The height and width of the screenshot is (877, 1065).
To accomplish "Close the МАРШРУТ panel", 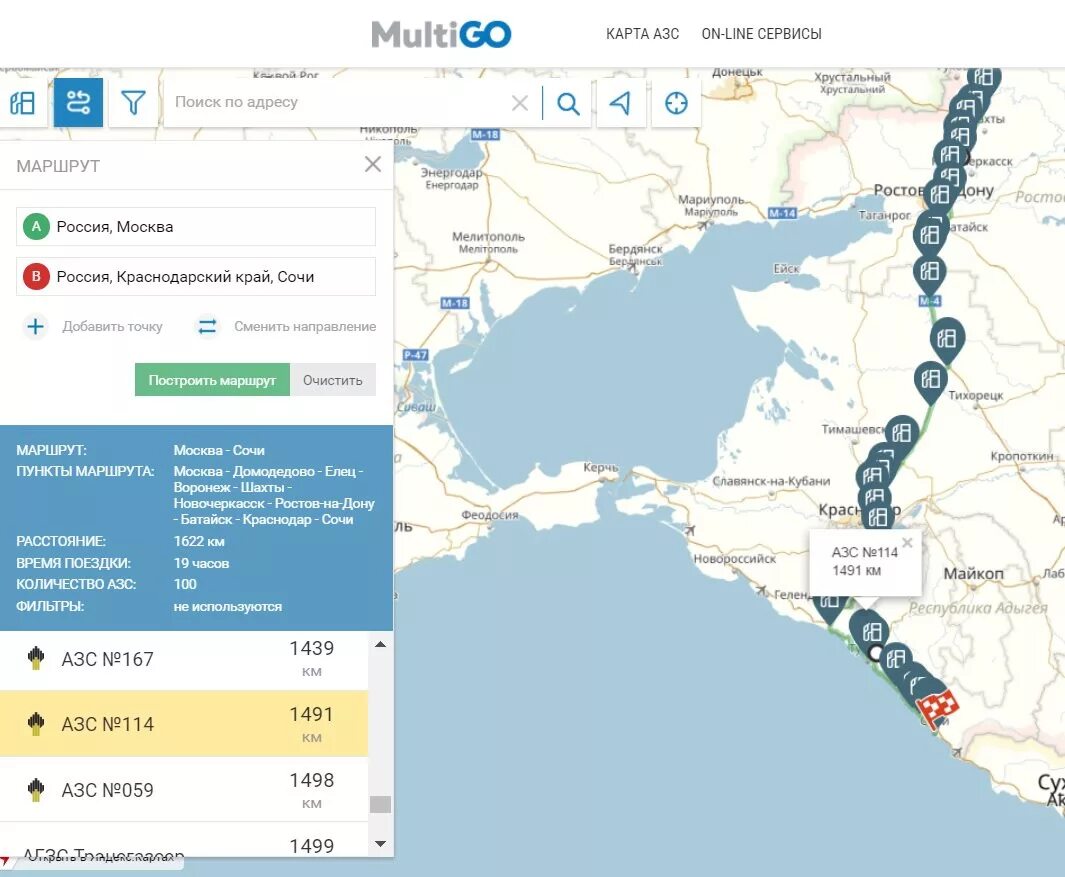I will pos(372,164).
